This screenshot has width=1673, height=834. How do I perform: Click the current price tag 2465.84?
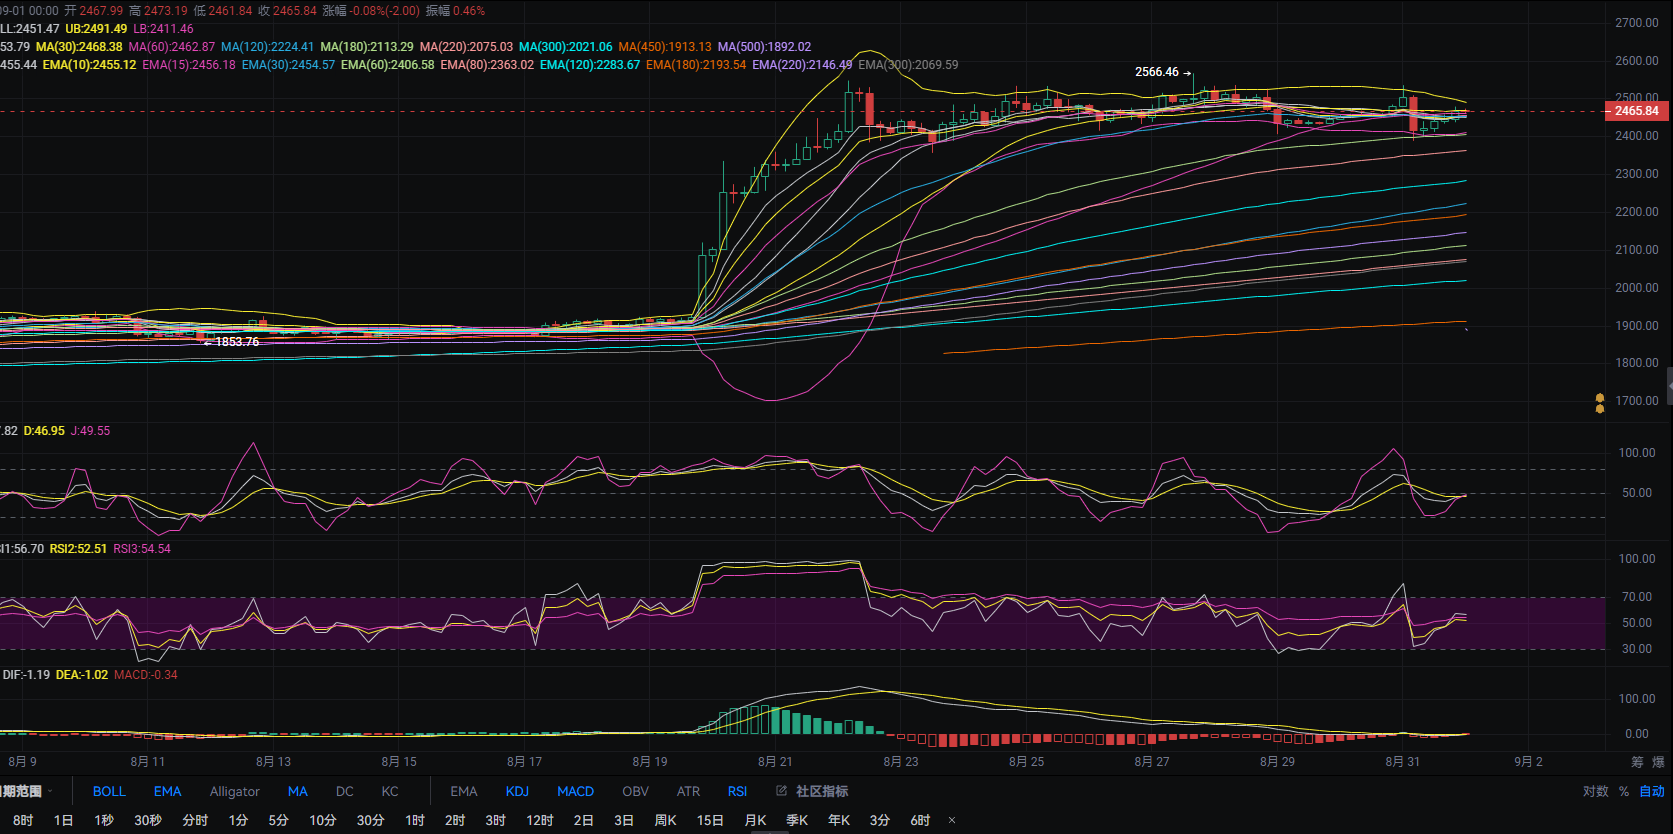[1637, 111]
